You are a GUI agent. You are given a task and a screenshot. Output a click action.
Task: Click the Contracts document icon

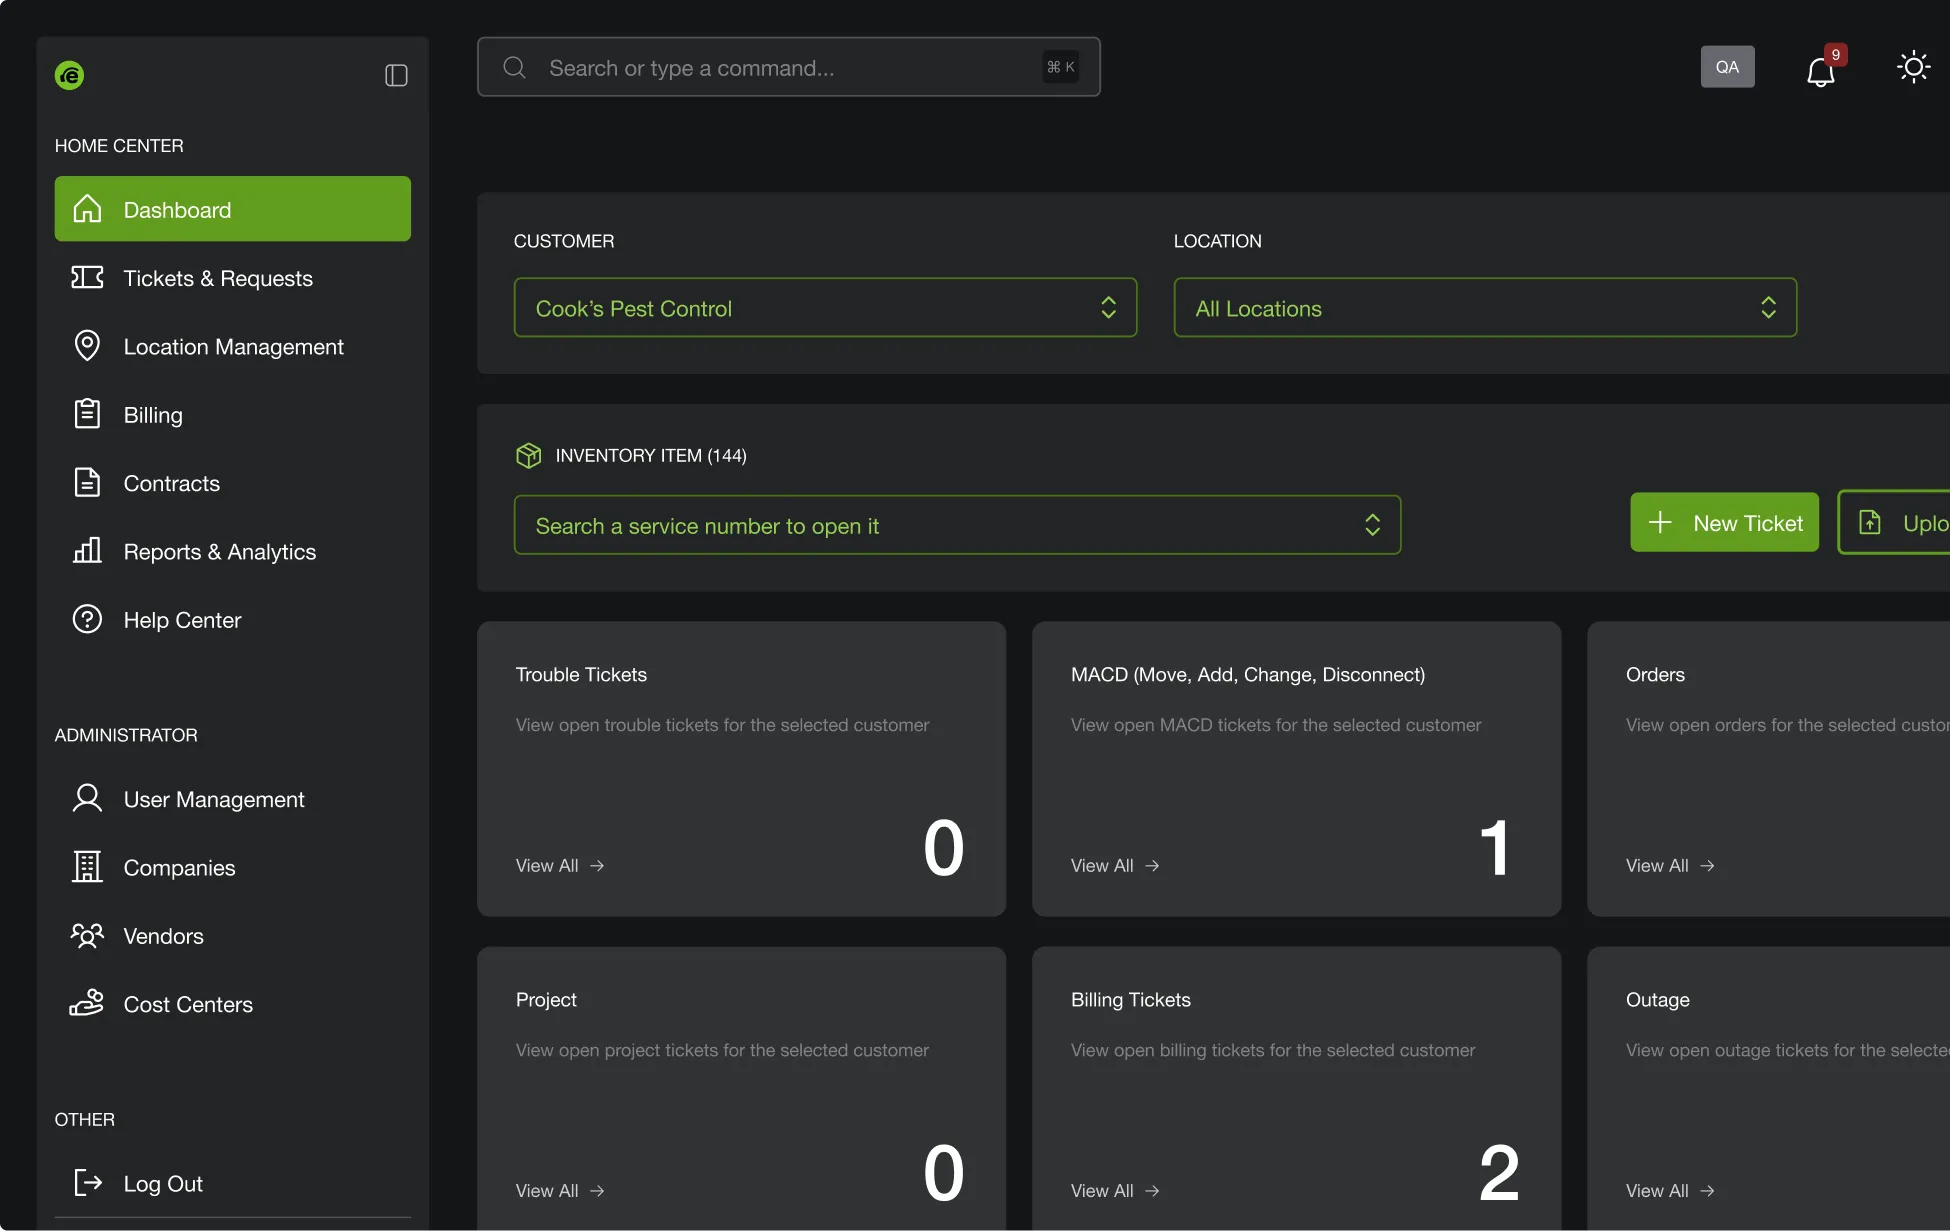(87, 482)
